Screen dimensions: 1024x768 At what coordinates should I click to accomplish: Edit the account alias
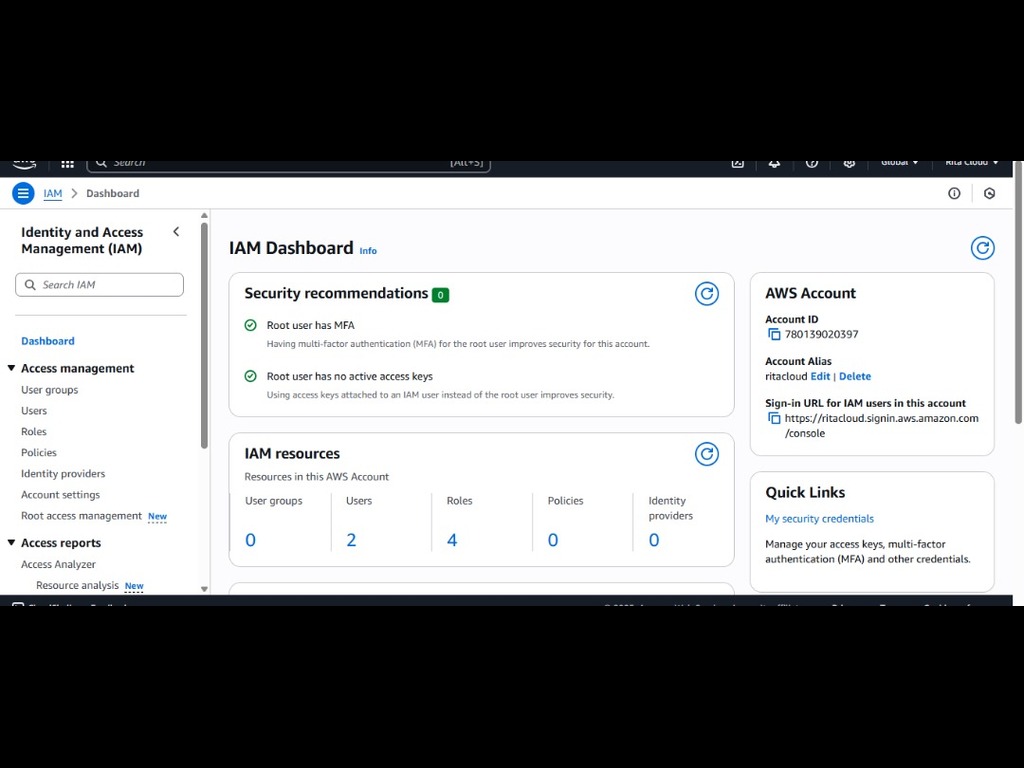(820, 376)
